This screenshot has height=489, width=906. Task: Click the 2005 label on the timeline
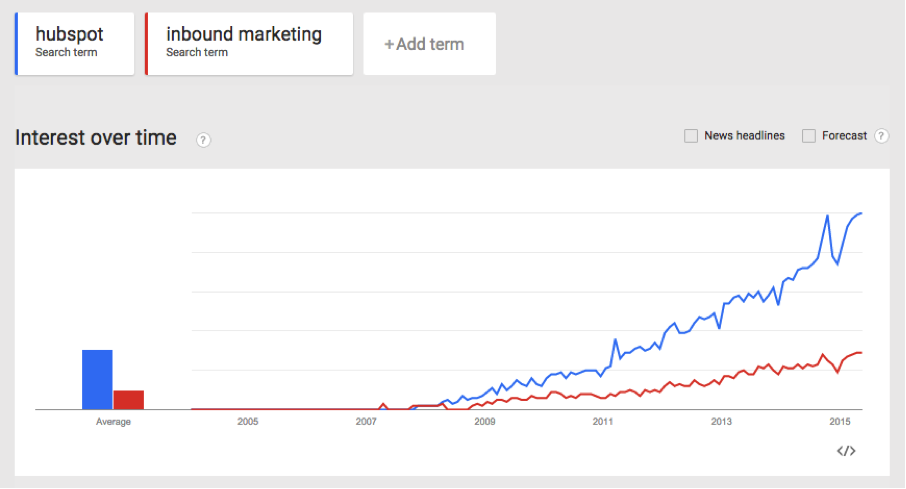tap(247, 422)
